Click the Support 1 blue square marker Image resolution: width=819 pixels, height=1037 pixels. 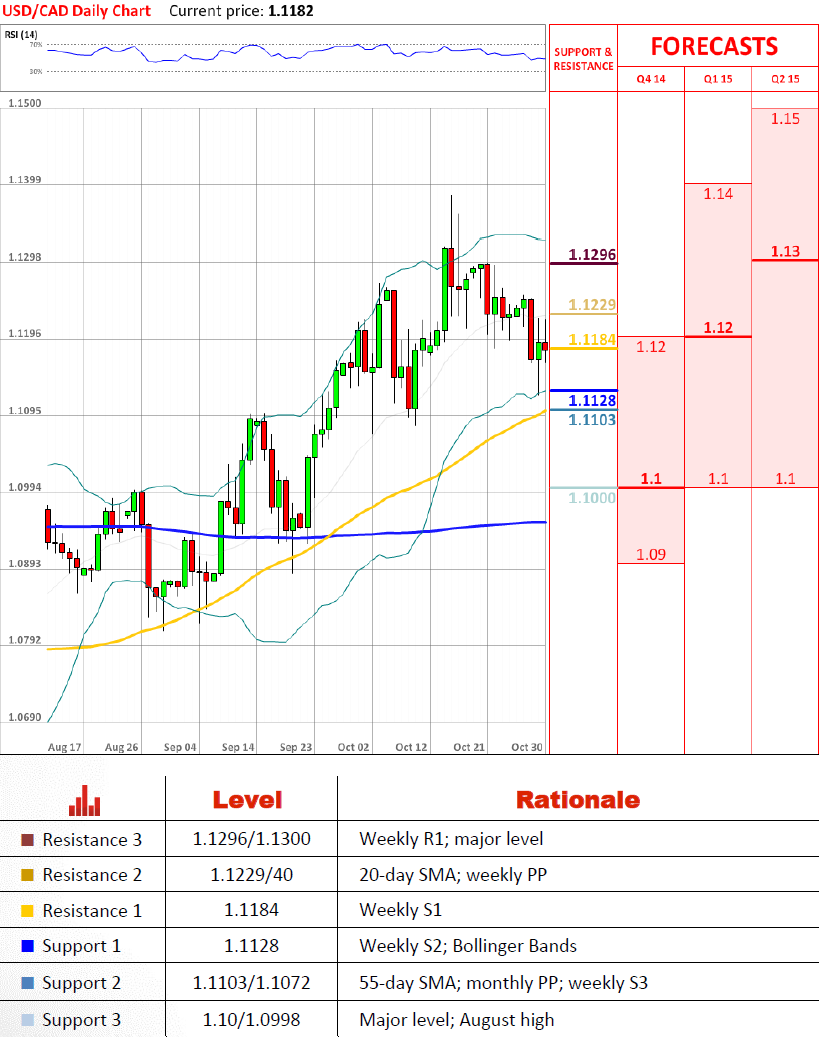click(x=27, y=946)
